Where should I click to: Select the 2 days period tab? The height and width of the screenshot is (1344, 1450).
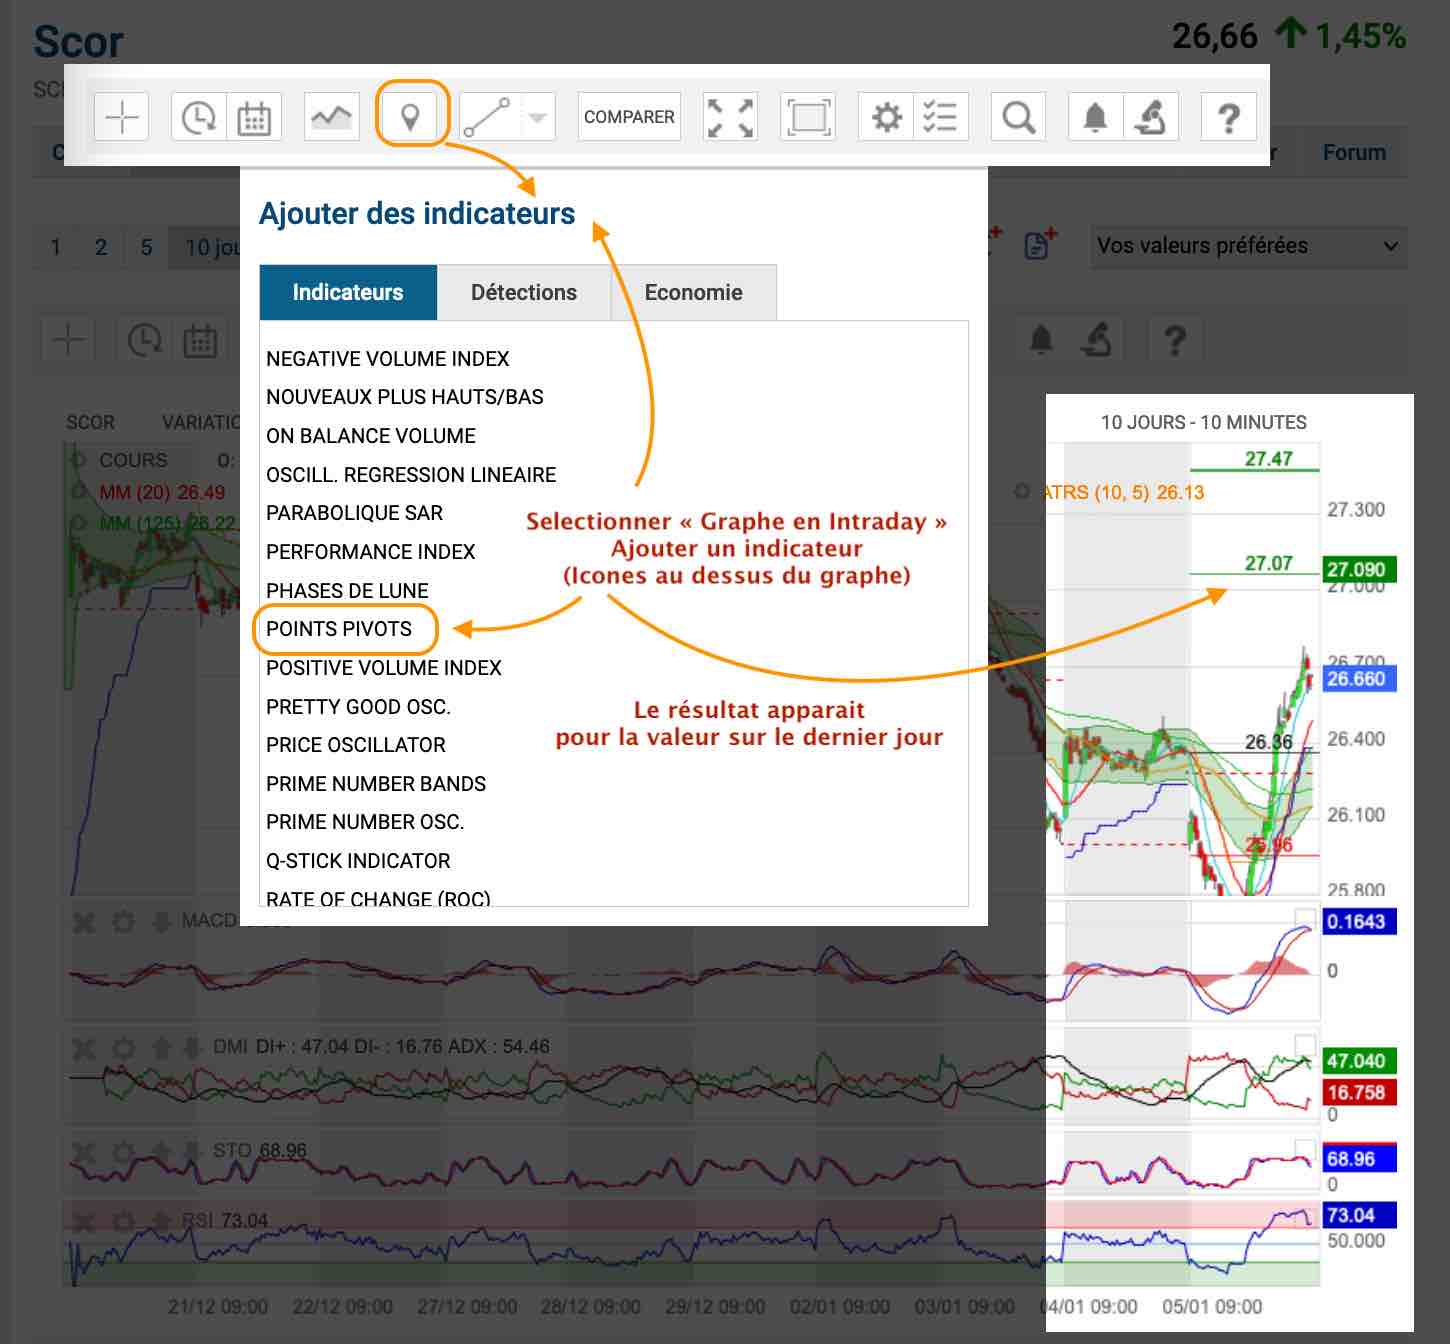click(101, 247)
